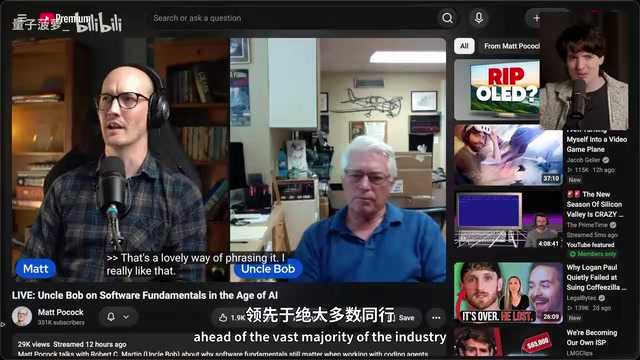Click the notification bell icon
640x360 pixels.
(x=111, y=317)
